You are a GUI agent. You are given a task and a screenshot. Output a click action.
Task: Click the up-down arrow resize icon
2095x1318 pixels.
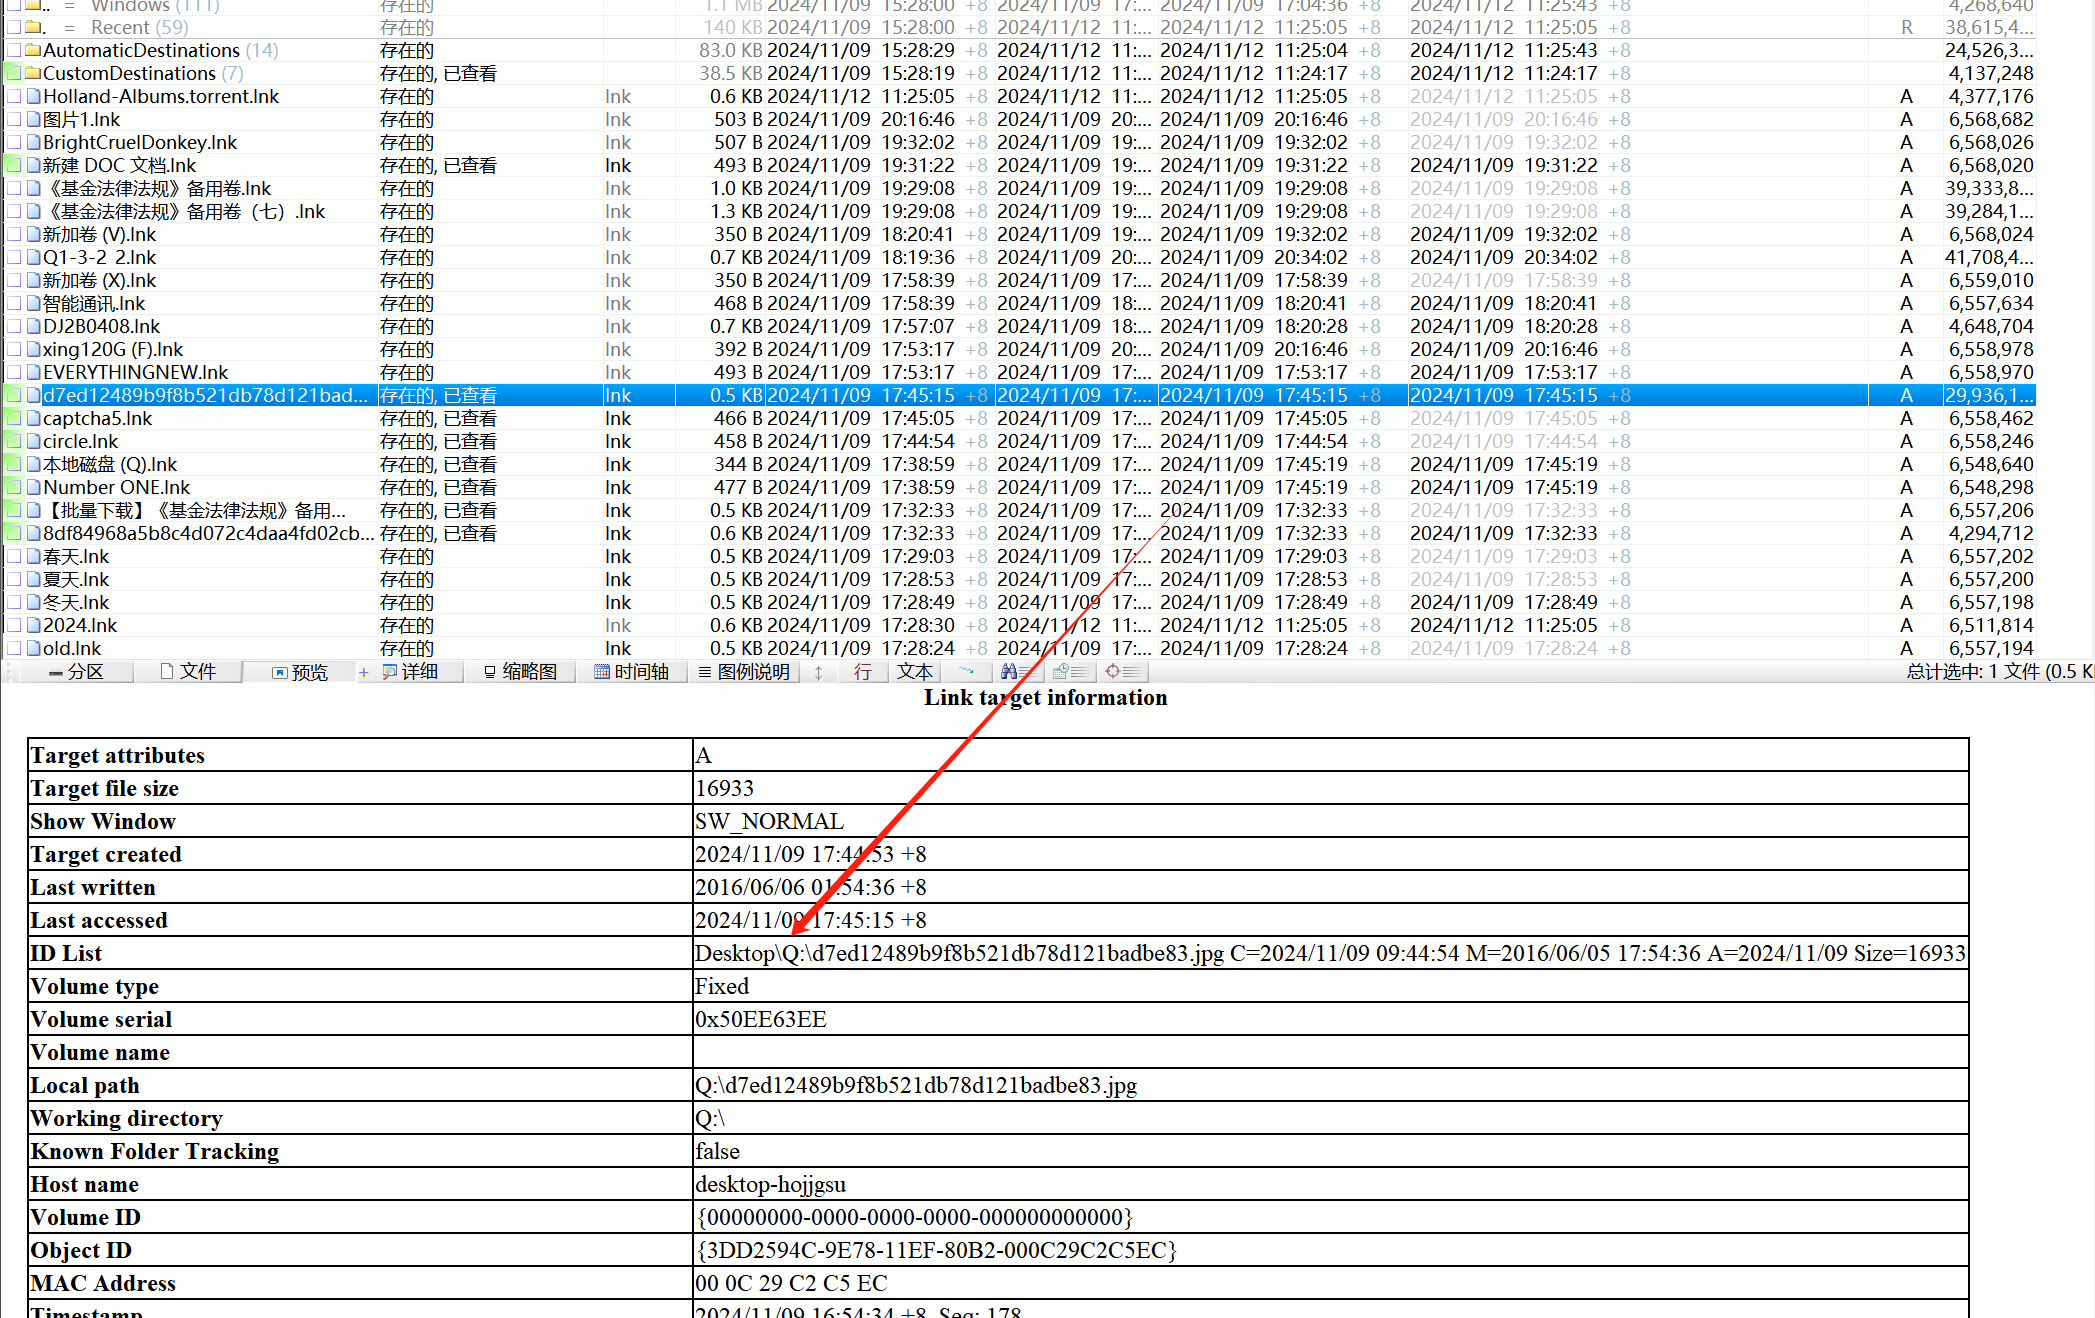coord(818,673)
